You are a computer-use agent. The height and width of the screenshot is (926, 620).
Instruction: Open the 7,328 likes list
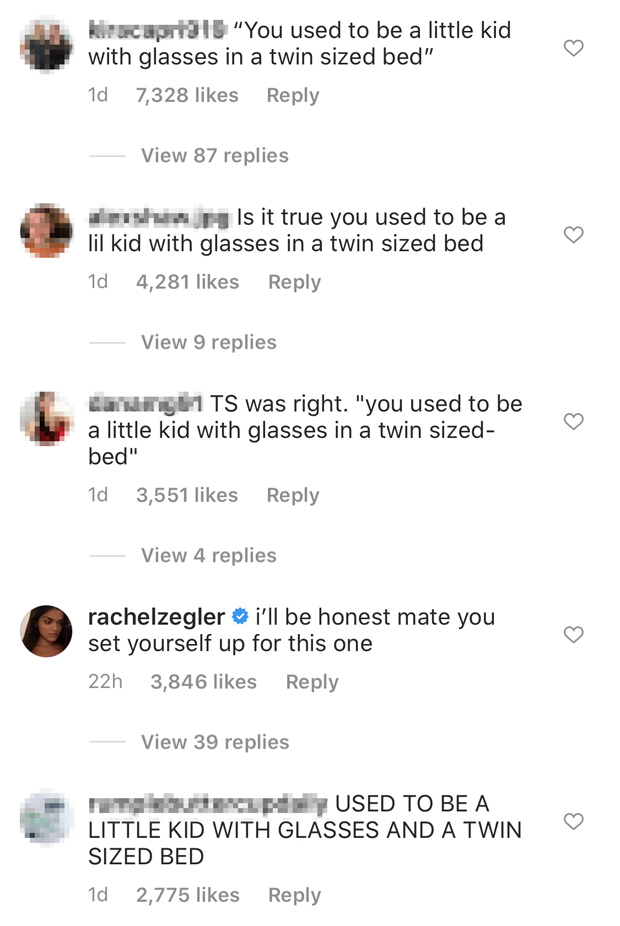tap(187, 96)
